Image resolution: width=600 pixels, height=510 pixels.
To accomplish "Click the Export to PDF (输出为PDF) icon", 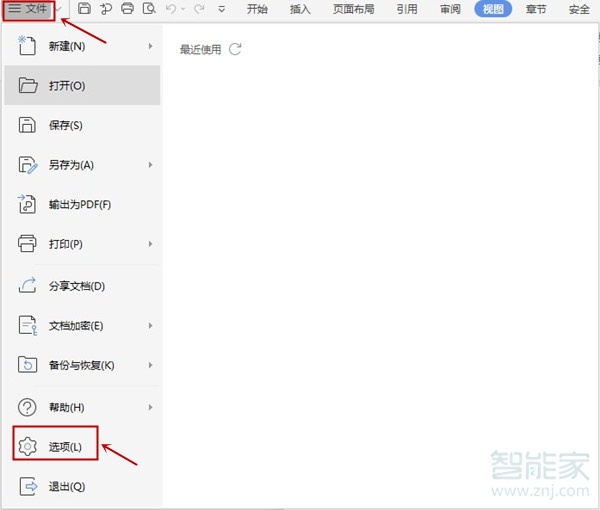I will point(28,205).
